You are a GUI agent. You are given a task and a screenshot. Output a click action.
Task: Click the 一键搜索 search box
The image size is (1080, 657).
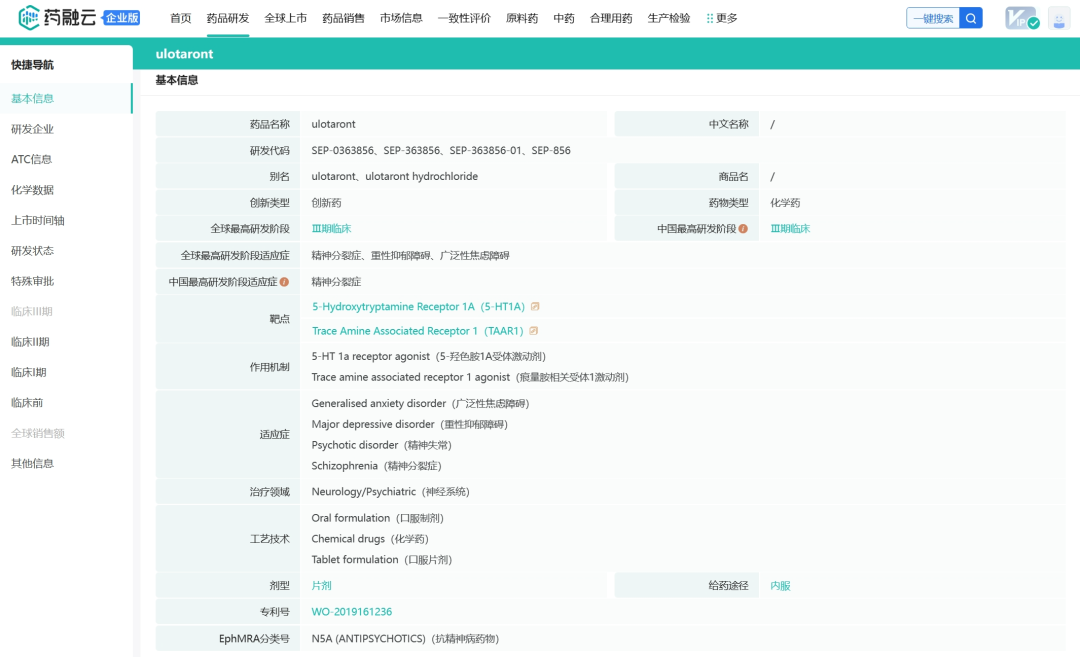coord(933,18)
